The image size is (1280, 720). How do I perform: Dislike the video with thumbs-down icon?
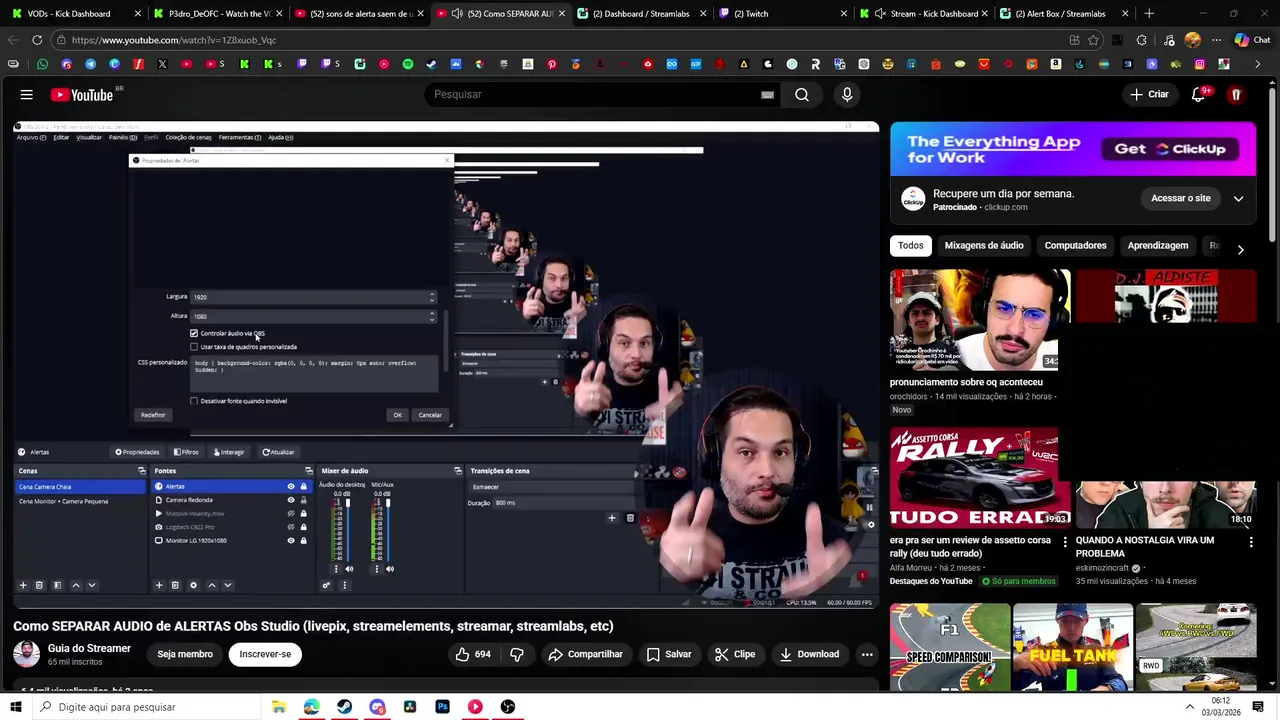coord(517,654)
